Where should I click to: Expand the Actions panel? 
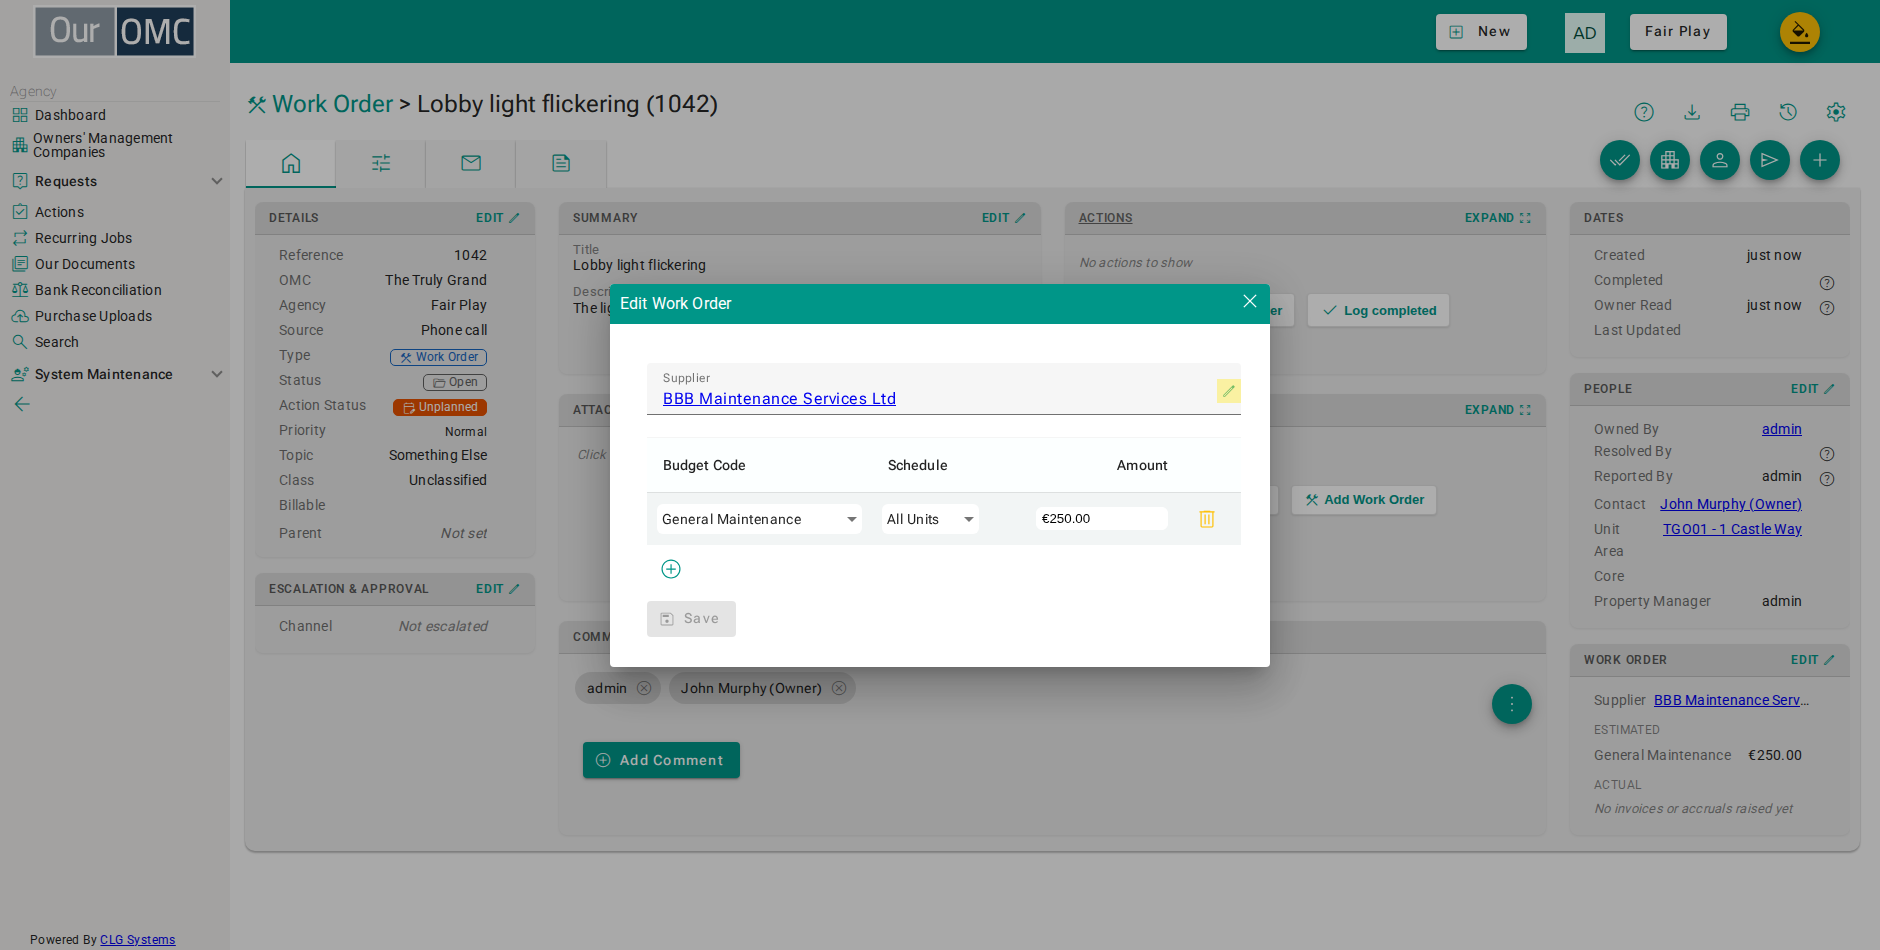pos(1498,218)
